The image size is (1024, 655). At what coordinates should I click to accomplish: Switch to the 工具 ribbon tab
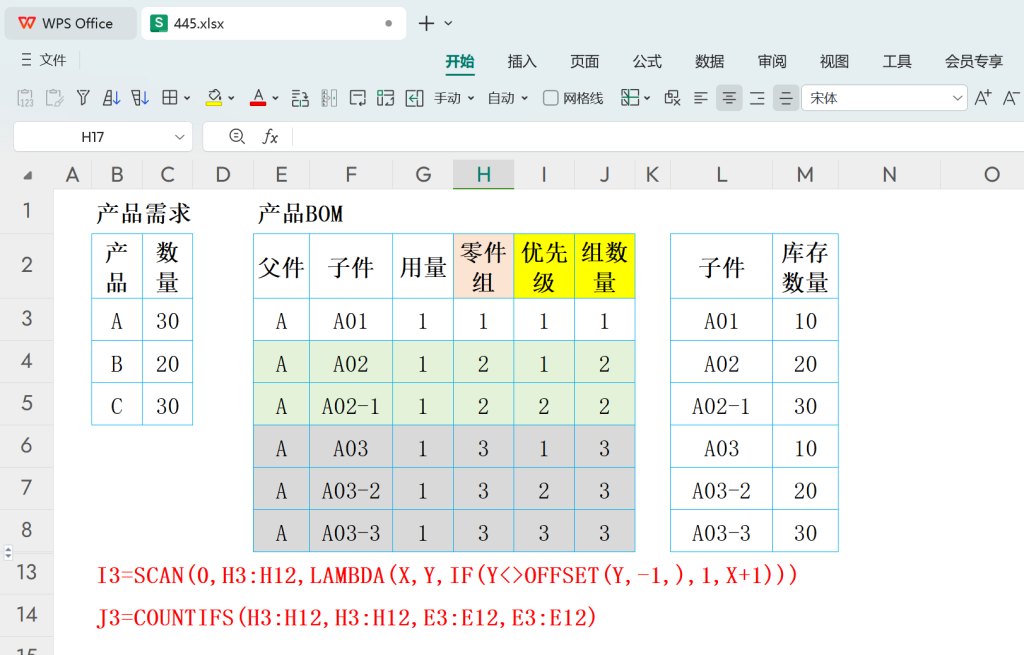tap(897, 61)
